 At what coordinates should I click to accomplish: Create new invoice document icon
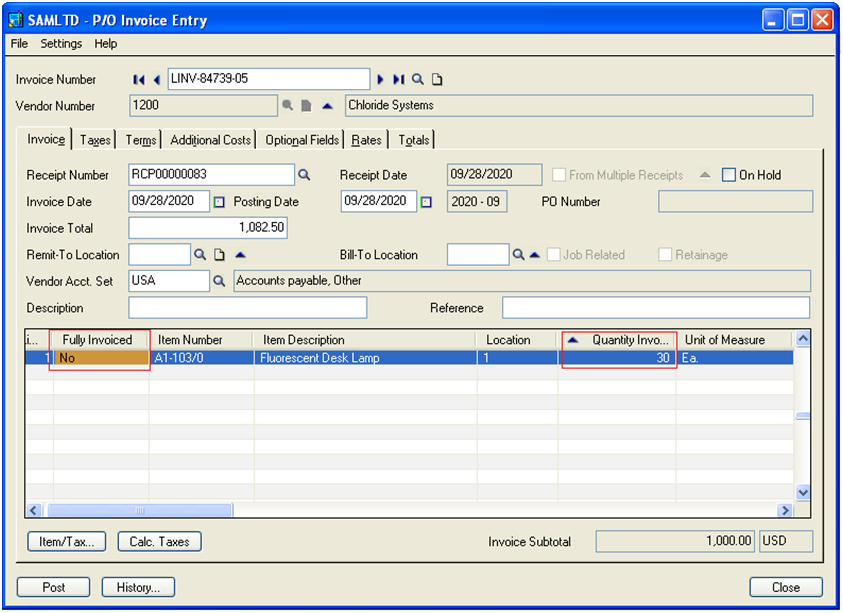437,80
